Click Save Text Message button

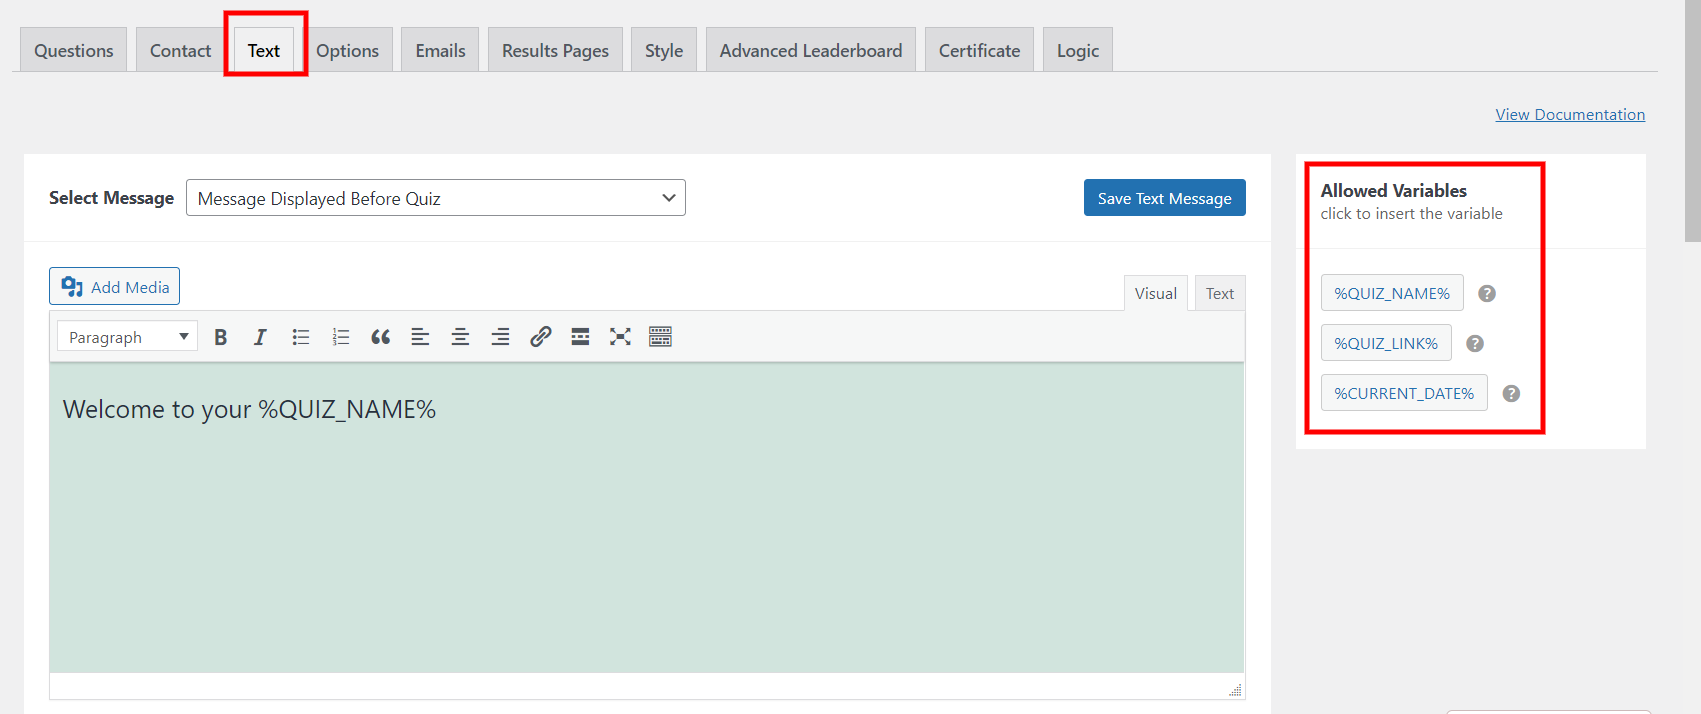(1165, 198)
